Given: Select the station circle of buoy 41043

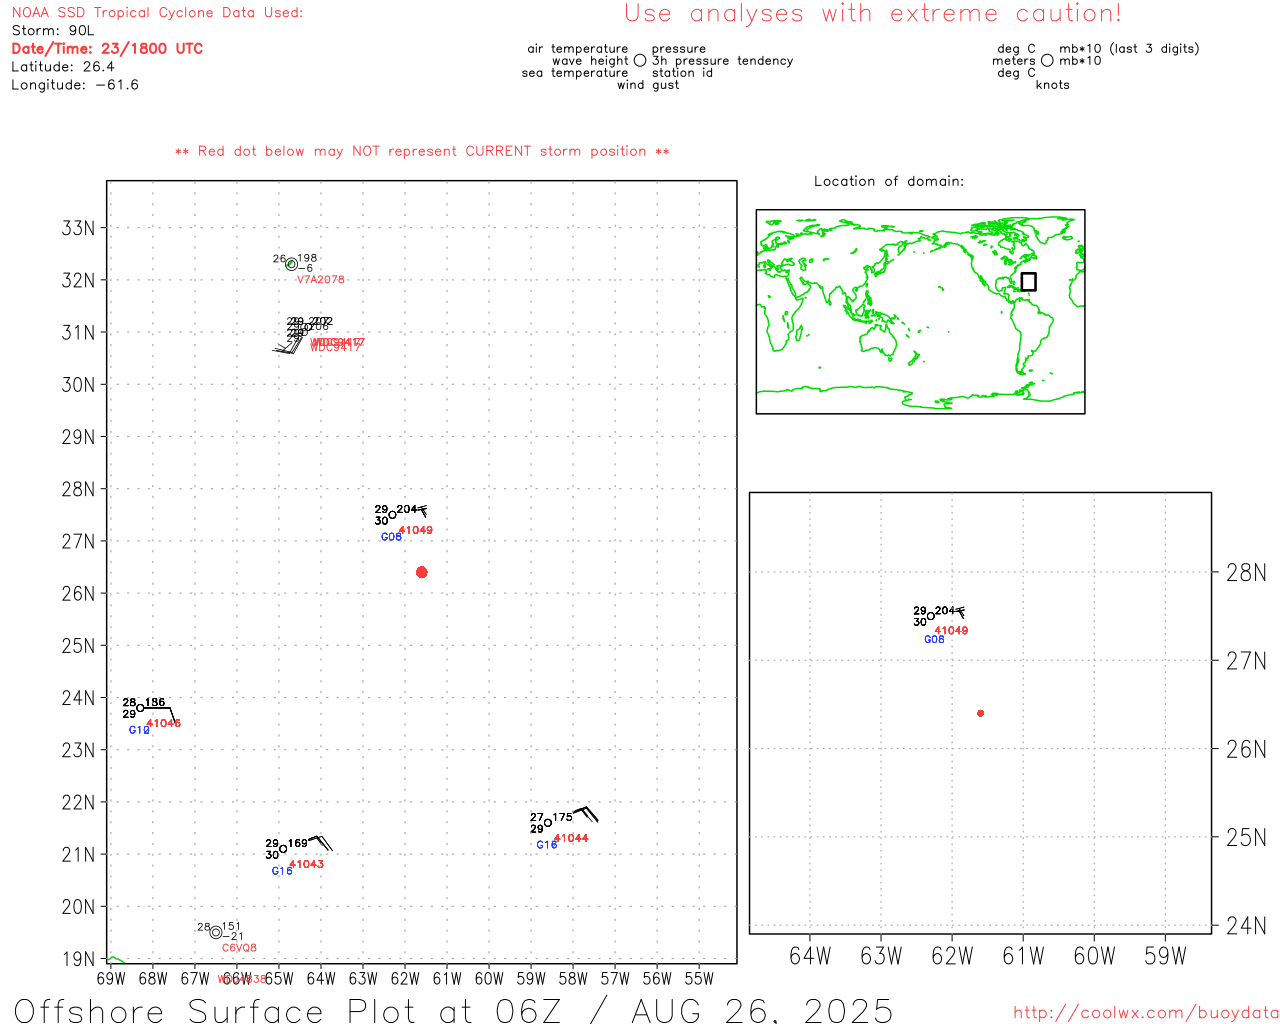Looking at the screenshot, I should click(x=283, y=849).
